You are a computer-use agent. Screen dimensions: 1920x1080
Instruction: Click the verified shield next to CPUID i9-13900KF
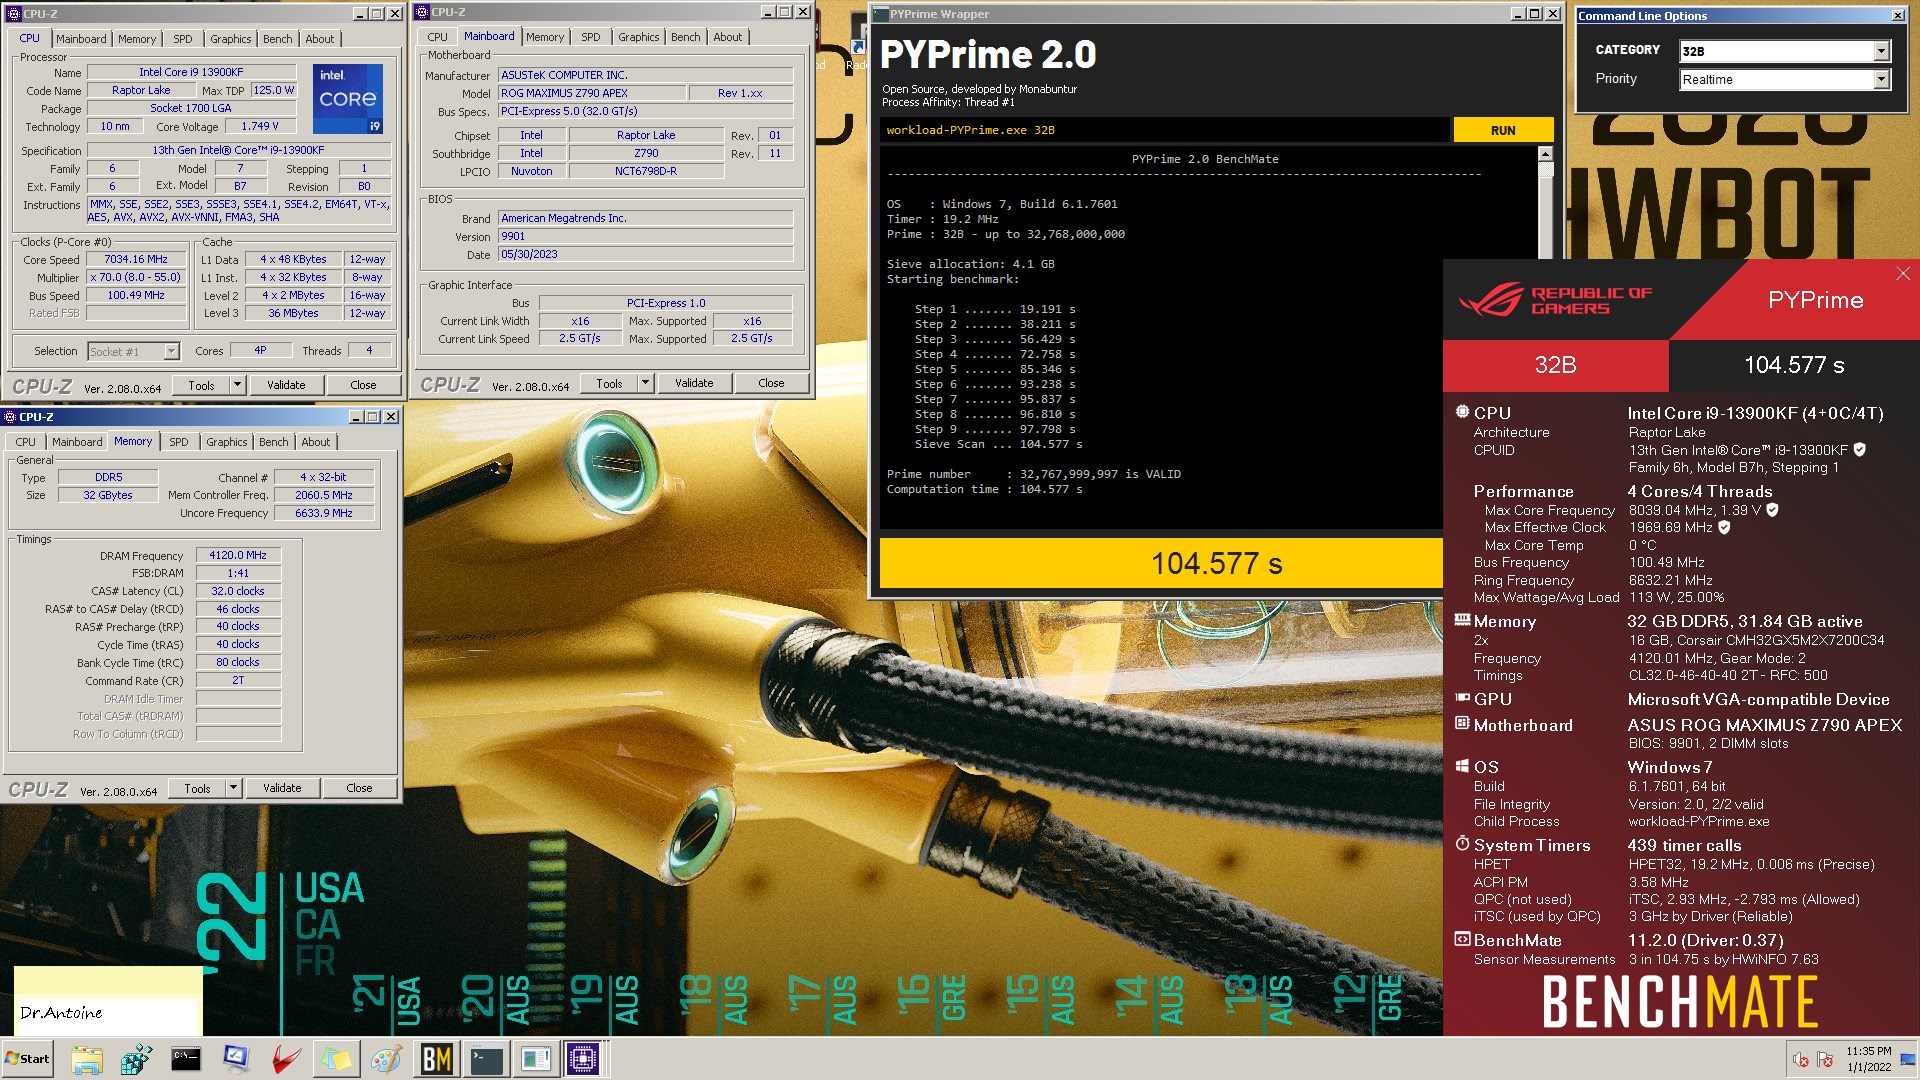1859,450
